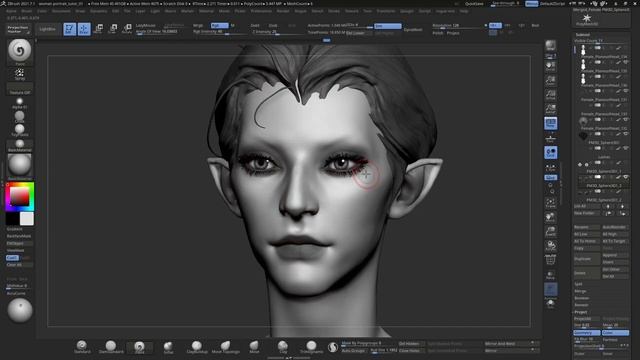Screen dimensions: 640x360
Task: Click the Move view icon on right shelf
Action: point(550,217)
